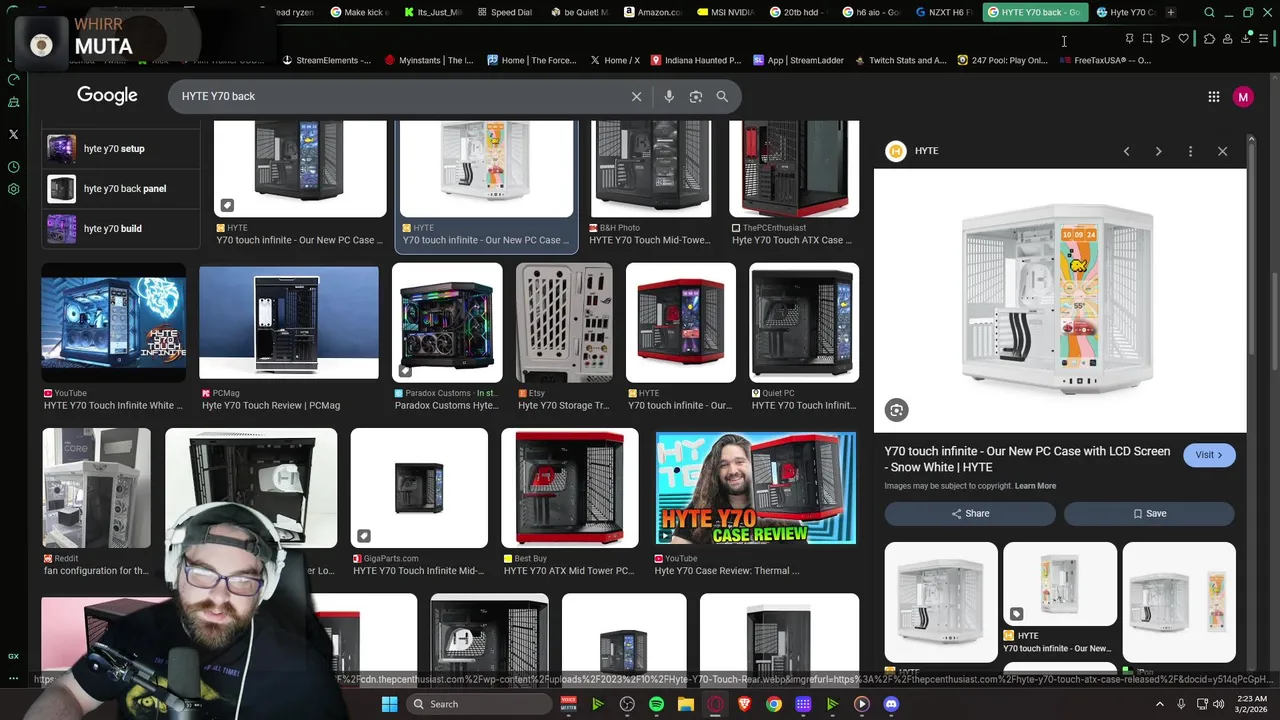
Task: Open the Quiet PC black case thumbnail
Action: click(x=804, y=322)
